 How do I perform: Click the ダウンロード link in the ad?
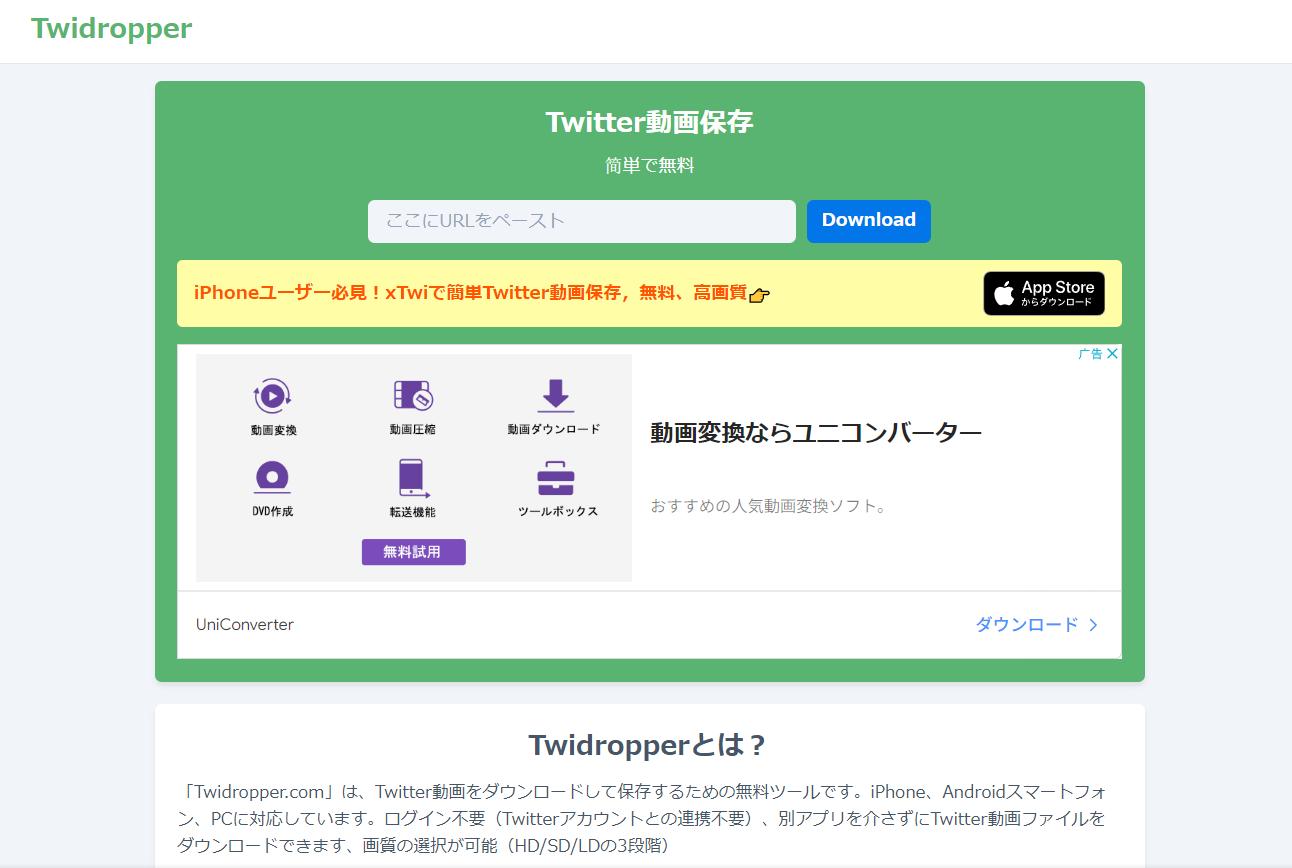[1027, 625]
